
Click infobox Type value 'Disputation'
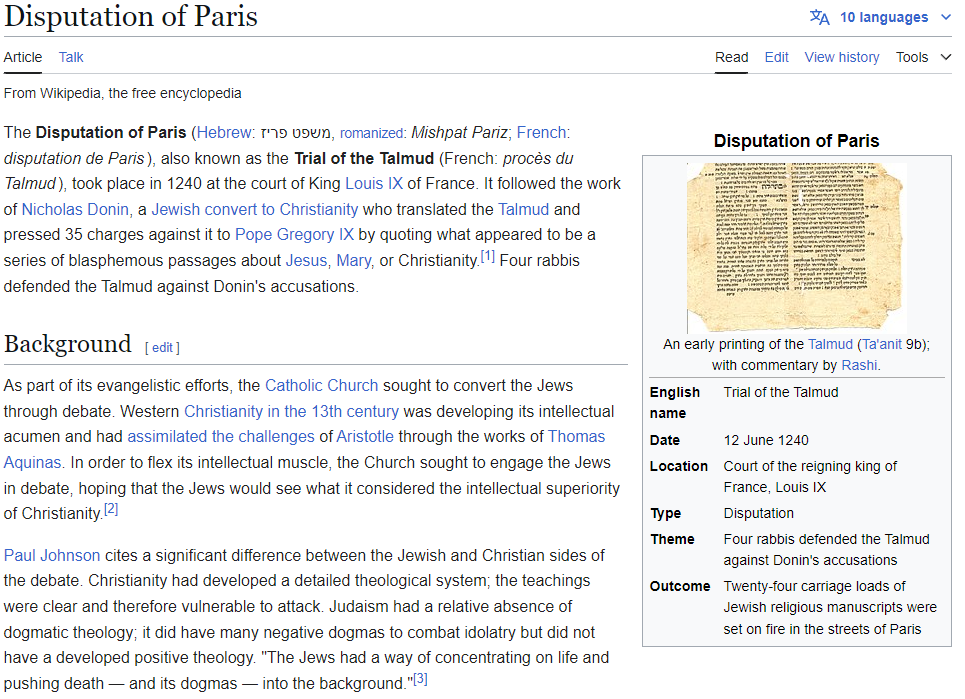759,513
